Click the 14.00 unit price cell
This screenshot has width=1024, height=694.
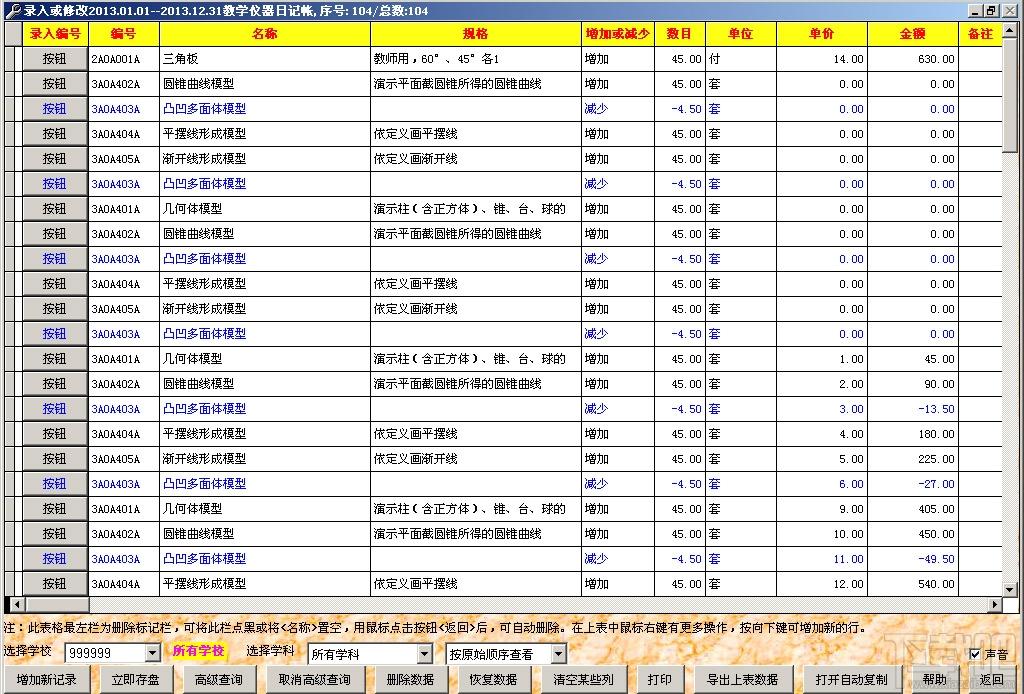pos(822,59)
